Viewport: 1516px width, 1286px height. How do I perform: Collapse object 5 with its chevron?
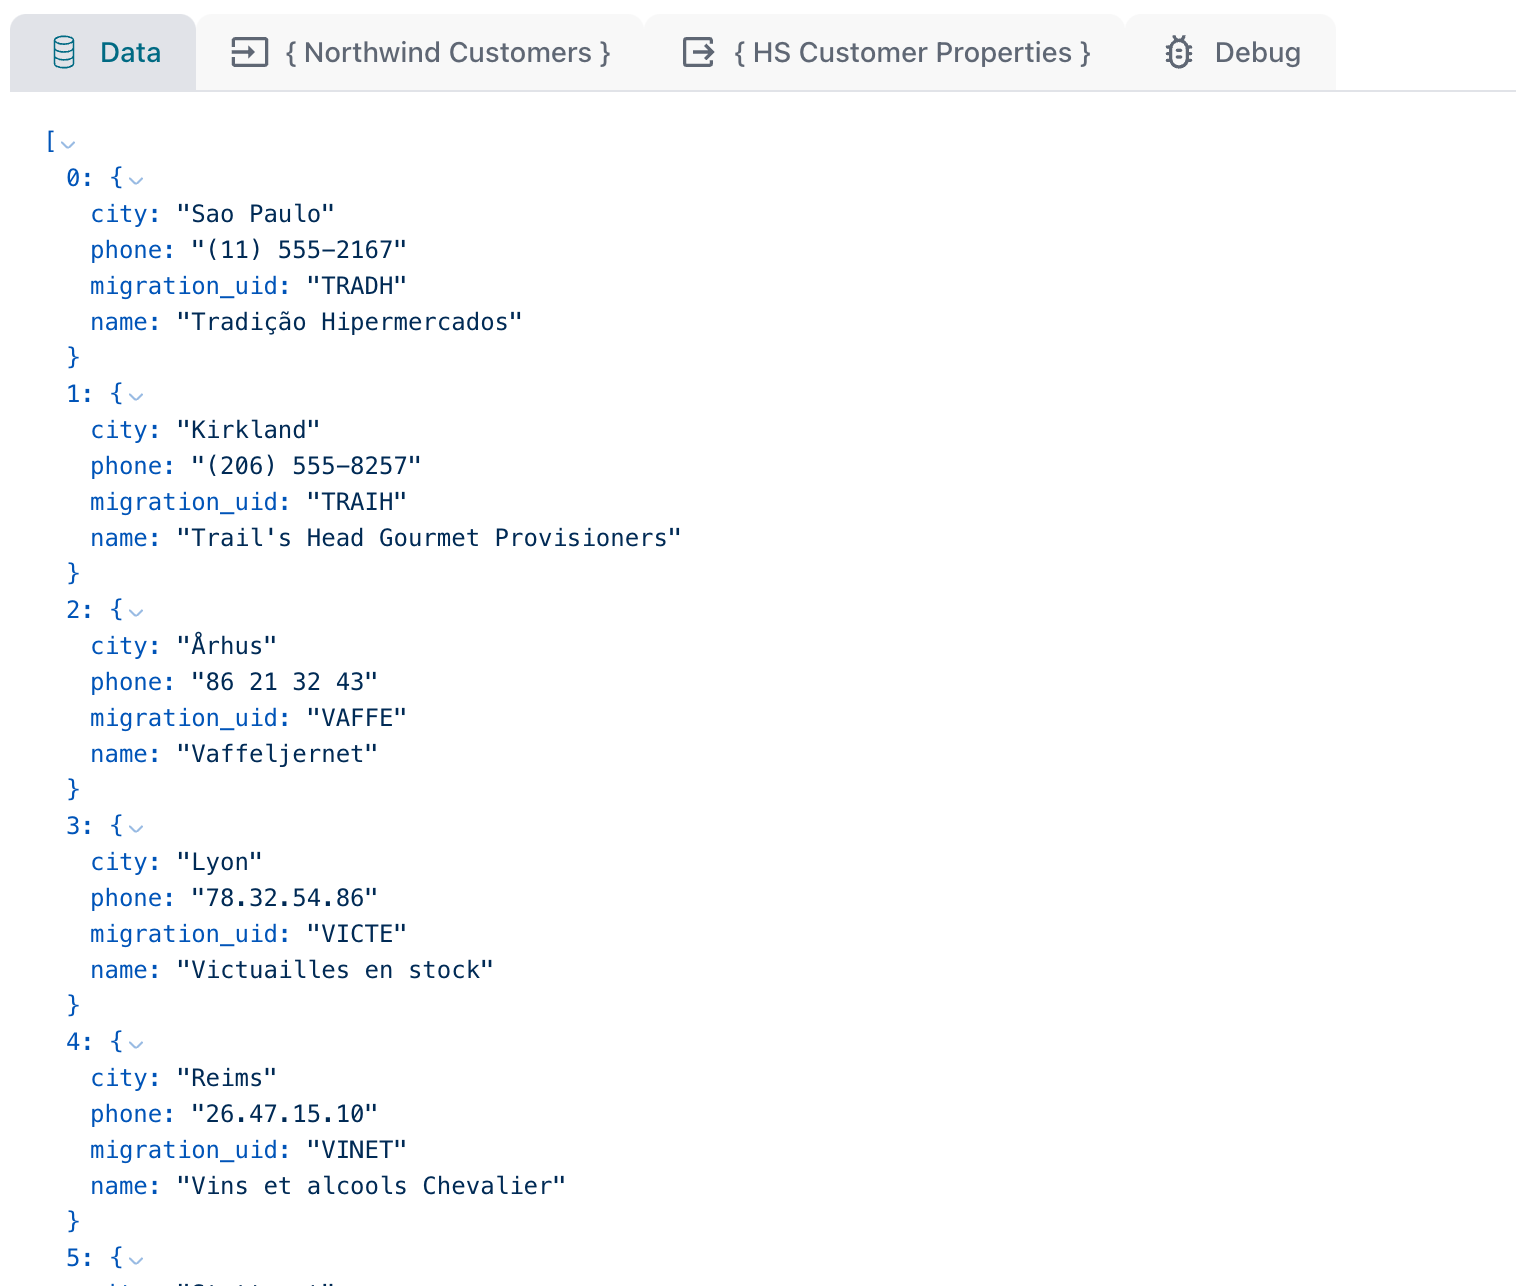[x=136, y=1261]
